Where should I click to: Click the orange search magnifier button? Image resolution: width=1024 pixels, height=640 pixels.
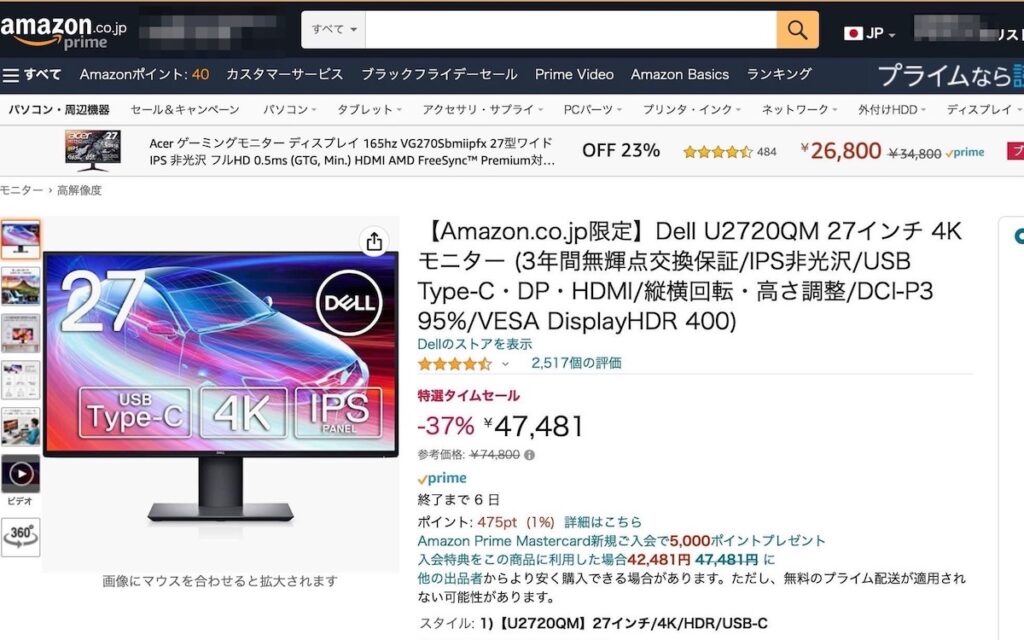797,29
